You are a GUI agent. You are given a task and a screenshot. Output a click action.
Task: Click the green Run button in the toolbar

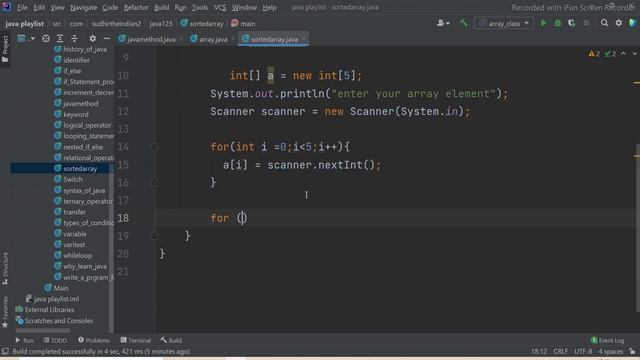coord(543,23)
